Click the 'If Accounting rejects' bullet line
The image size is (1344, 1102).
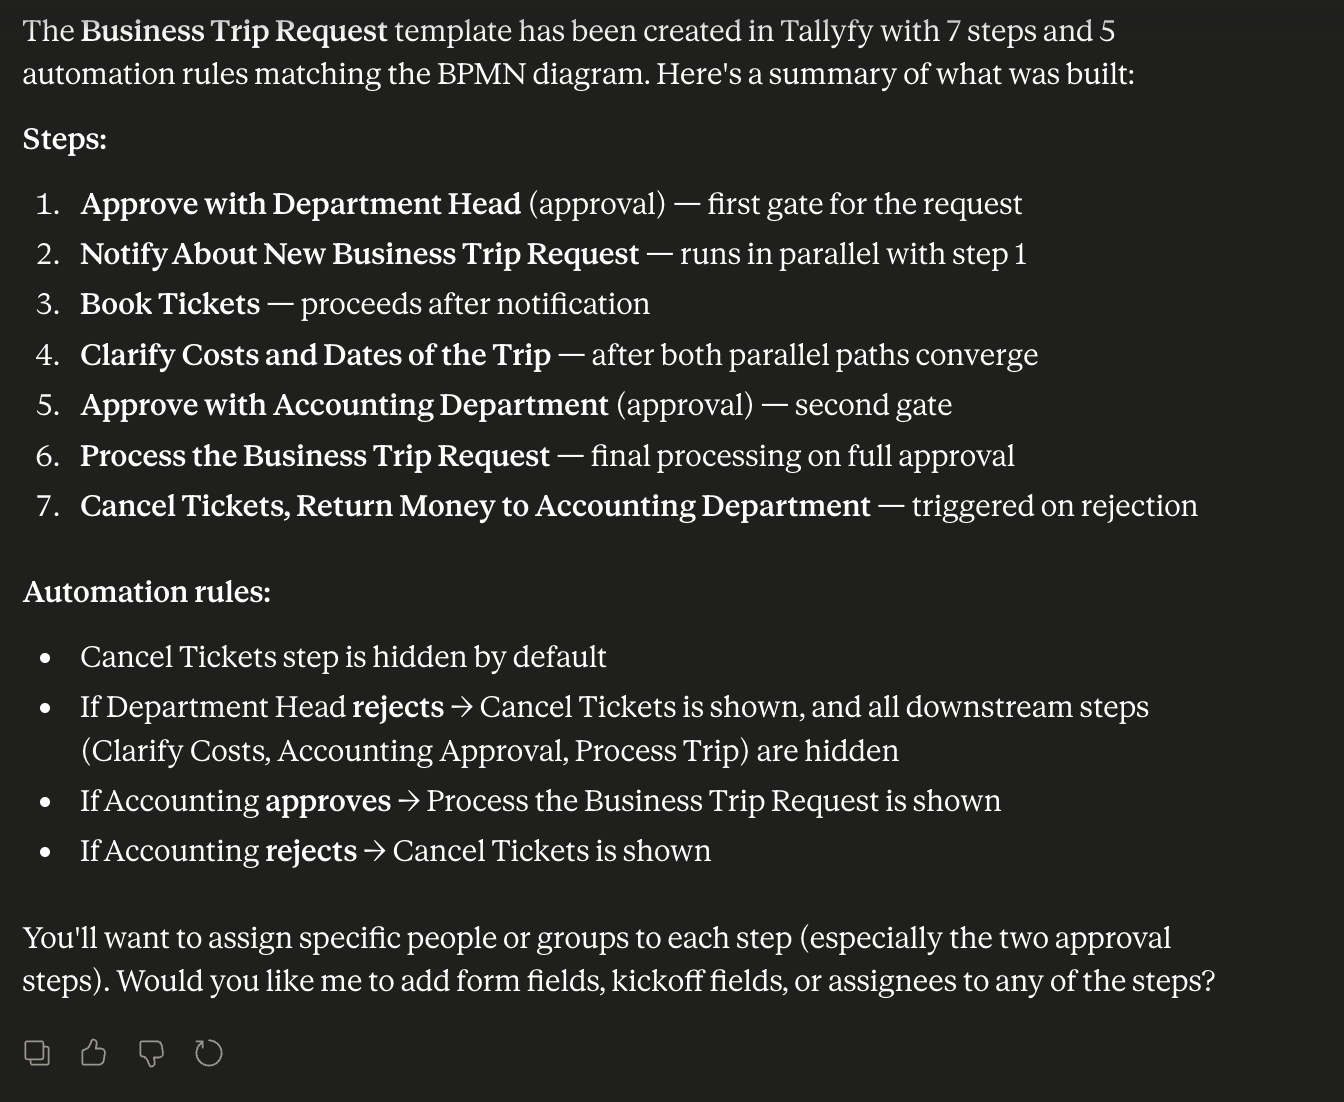pos(396,851)
